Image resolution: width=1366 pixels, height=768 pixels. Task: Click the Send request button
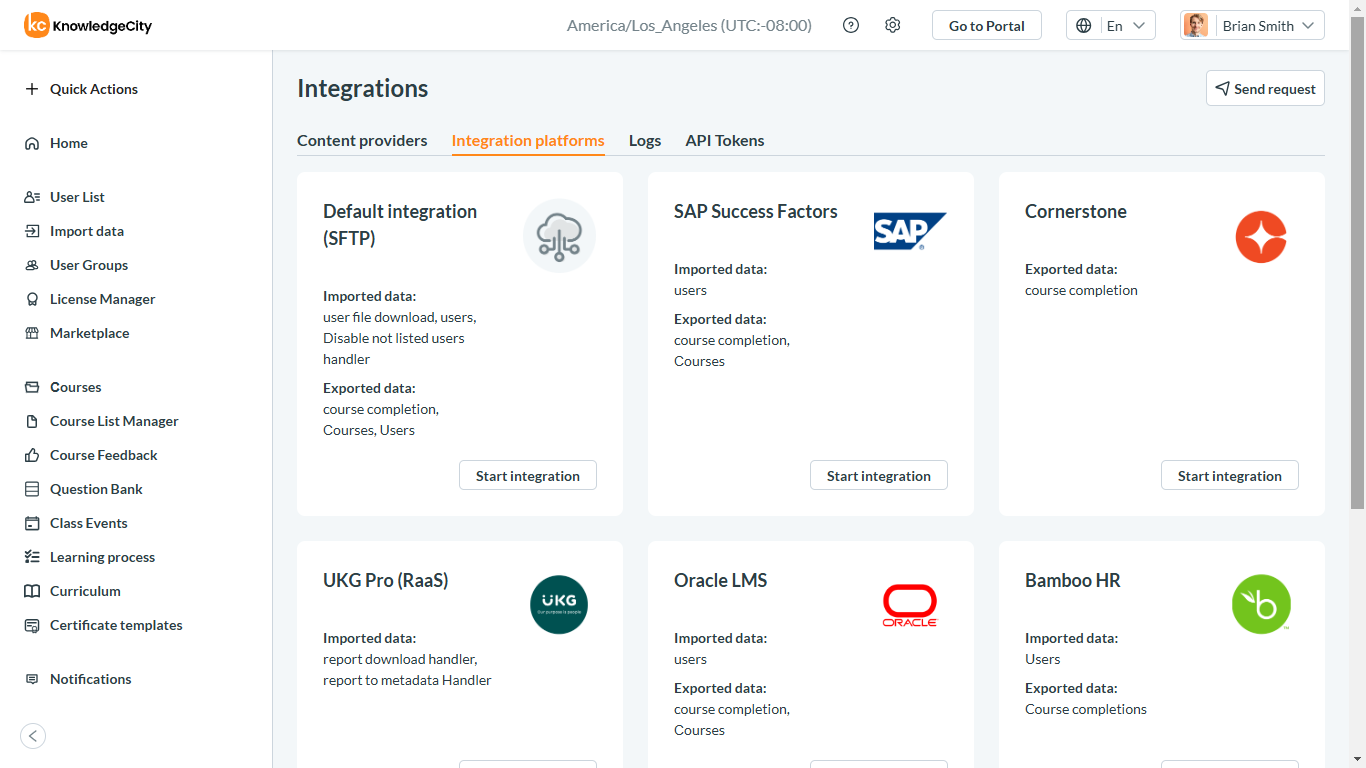tap(1265, 88)
